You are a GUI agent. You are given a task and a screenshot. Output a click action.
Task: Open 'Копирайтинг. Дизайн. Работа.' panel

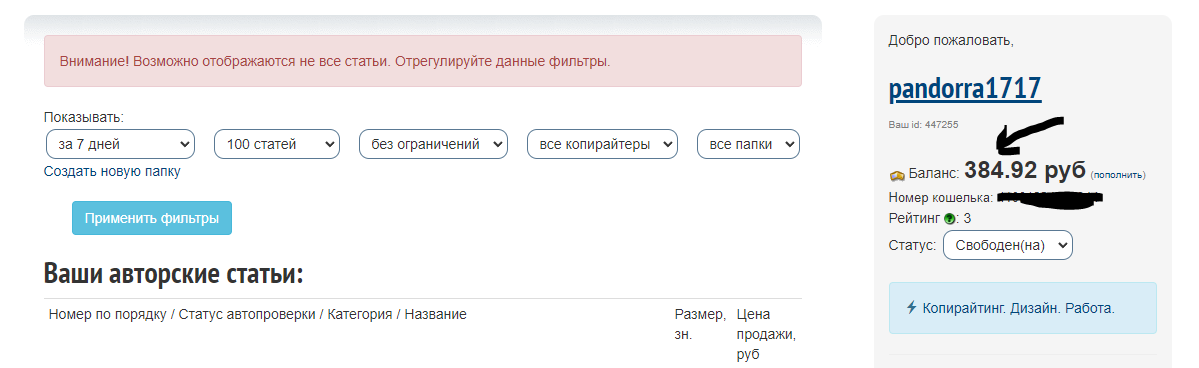[1022, 308]
